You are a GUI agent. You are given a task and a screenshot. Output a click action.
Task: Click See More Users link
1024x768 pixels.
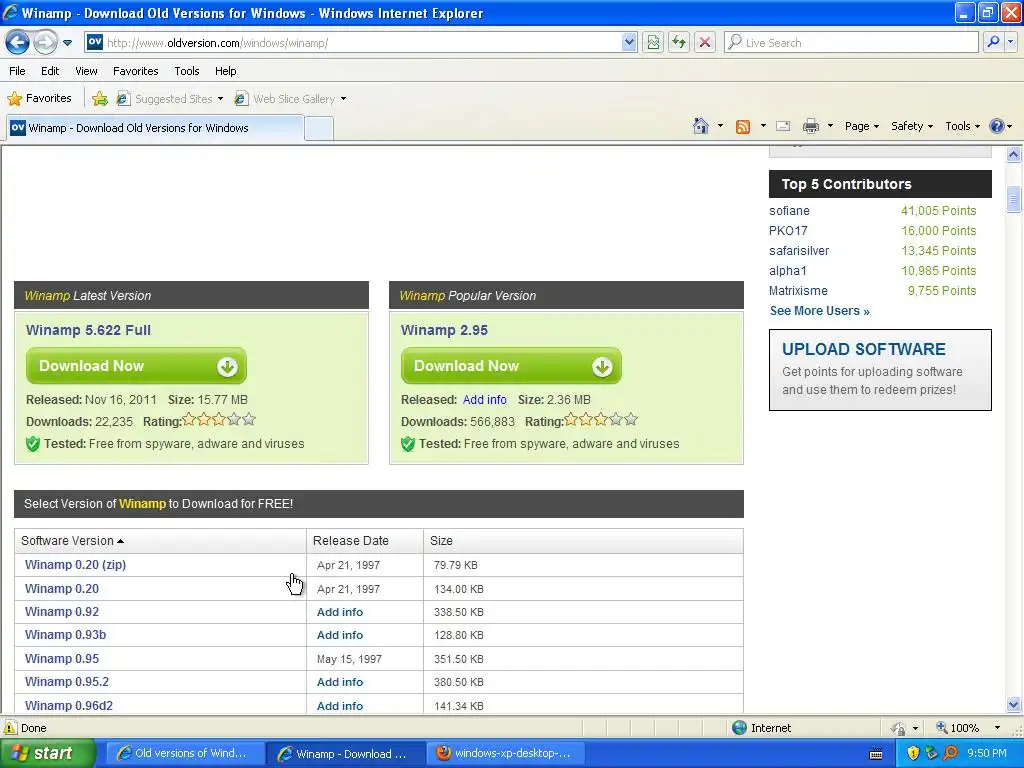coord(820,311)
